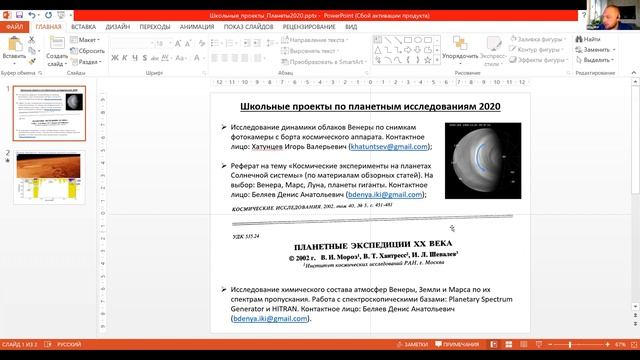This screenshot has width=640, height=360.
Task: Toggle text shadow S formatting
Action: 145,58
